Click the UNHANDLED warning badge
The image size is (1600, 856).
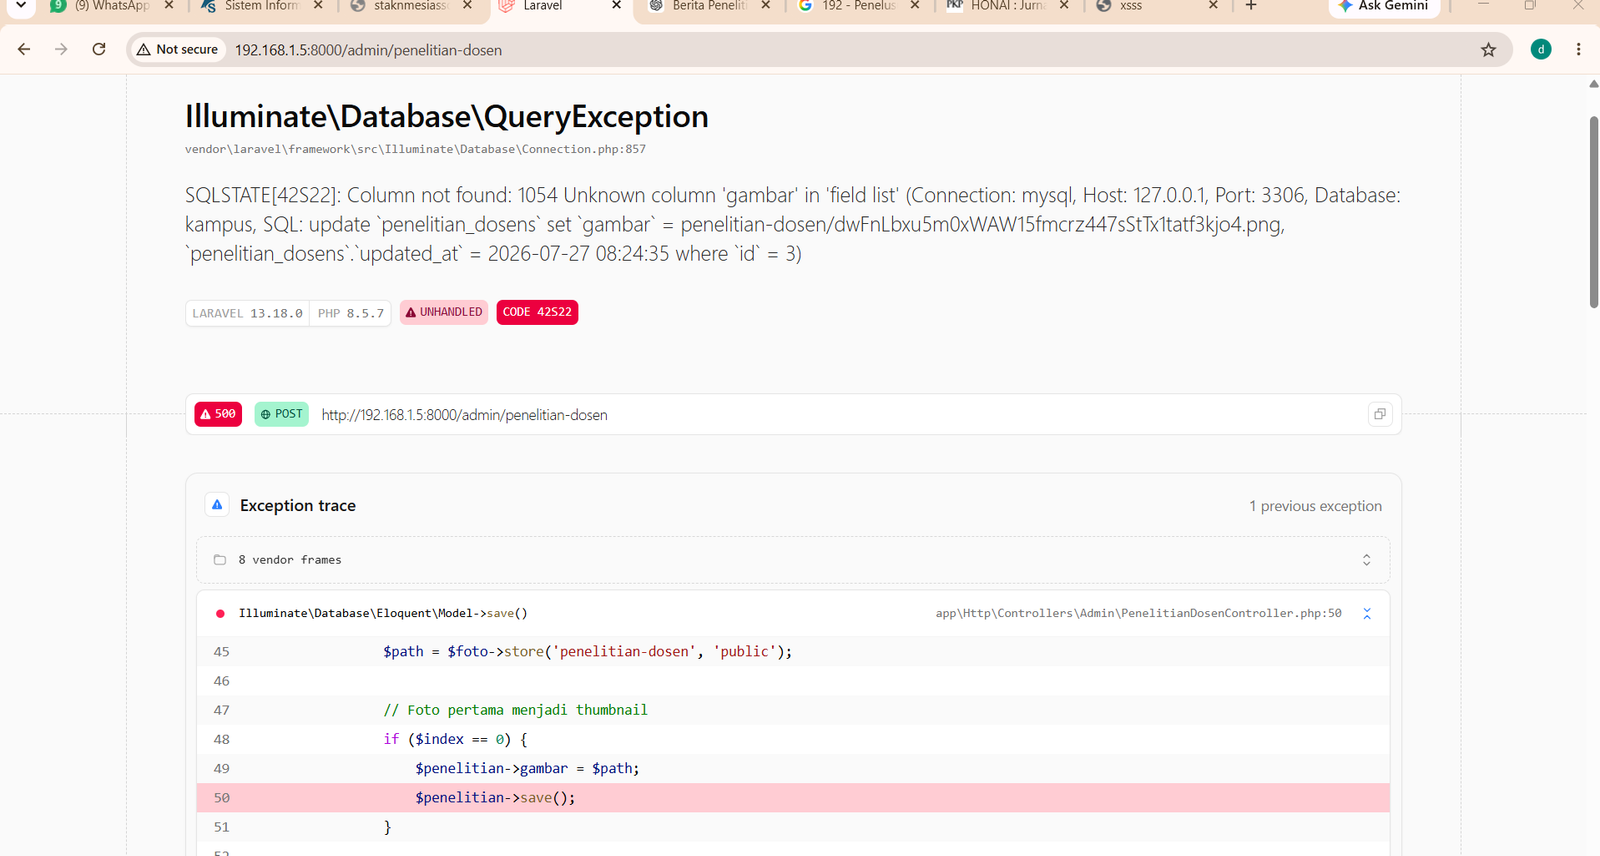click(444, 312)
